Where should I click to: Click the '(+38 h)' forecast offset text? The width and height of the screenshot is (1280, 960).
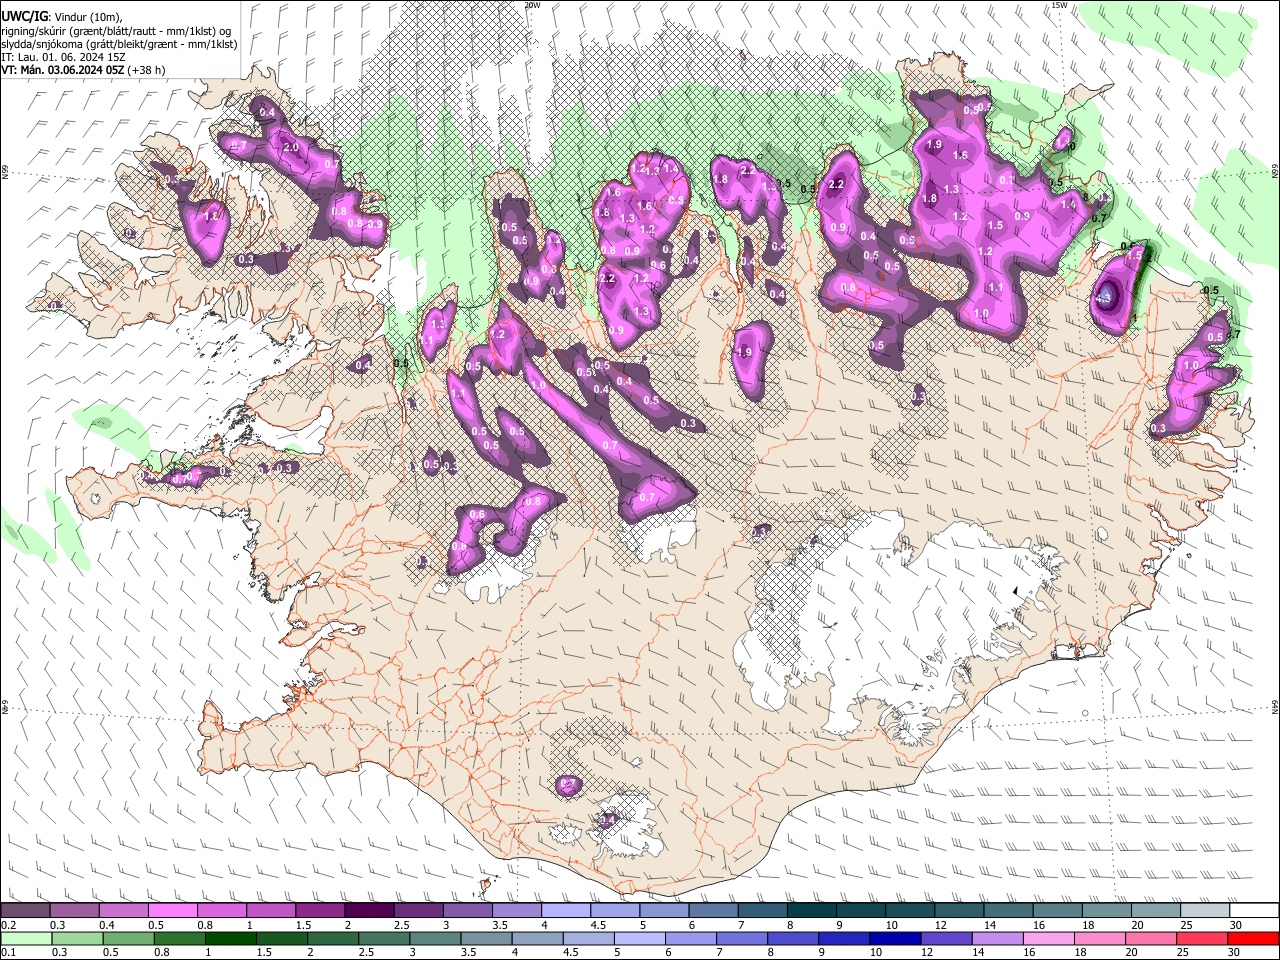coord(147,70)
